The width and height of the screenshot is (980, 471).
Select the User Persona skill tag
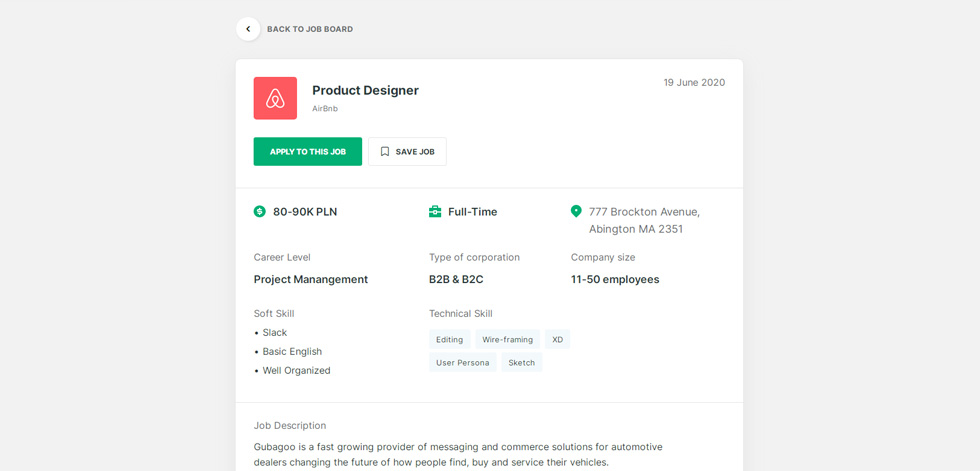click(462, 362)
